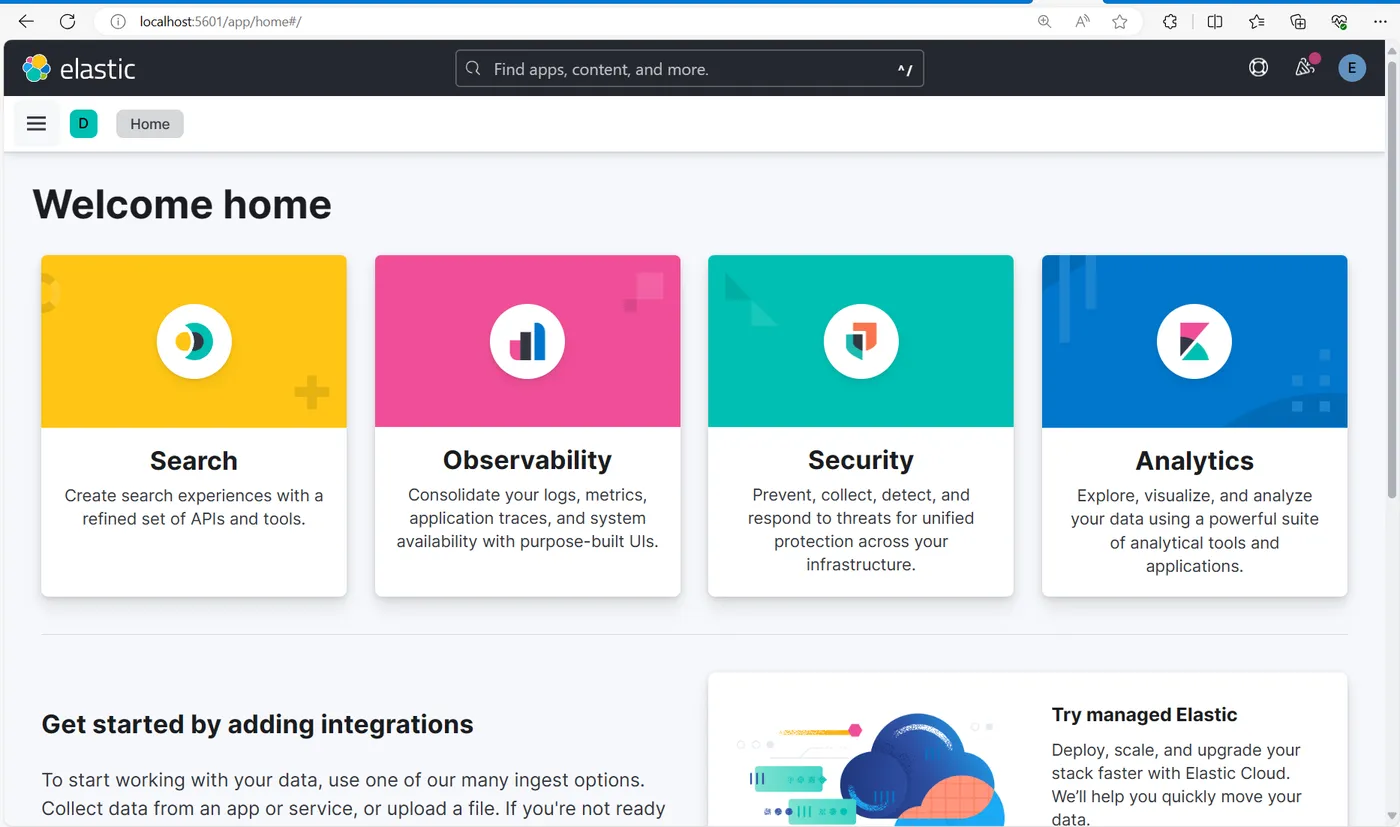Click the Observability bar chart icon
Viewport: 1400px width, 827px height.
coord(527,342)
